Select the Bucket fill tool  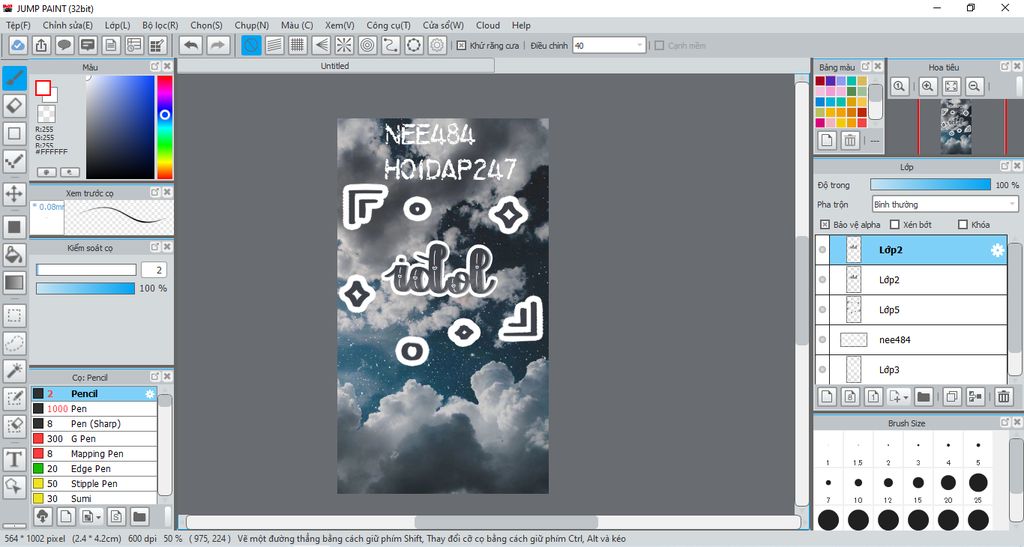tap(14, 255)
